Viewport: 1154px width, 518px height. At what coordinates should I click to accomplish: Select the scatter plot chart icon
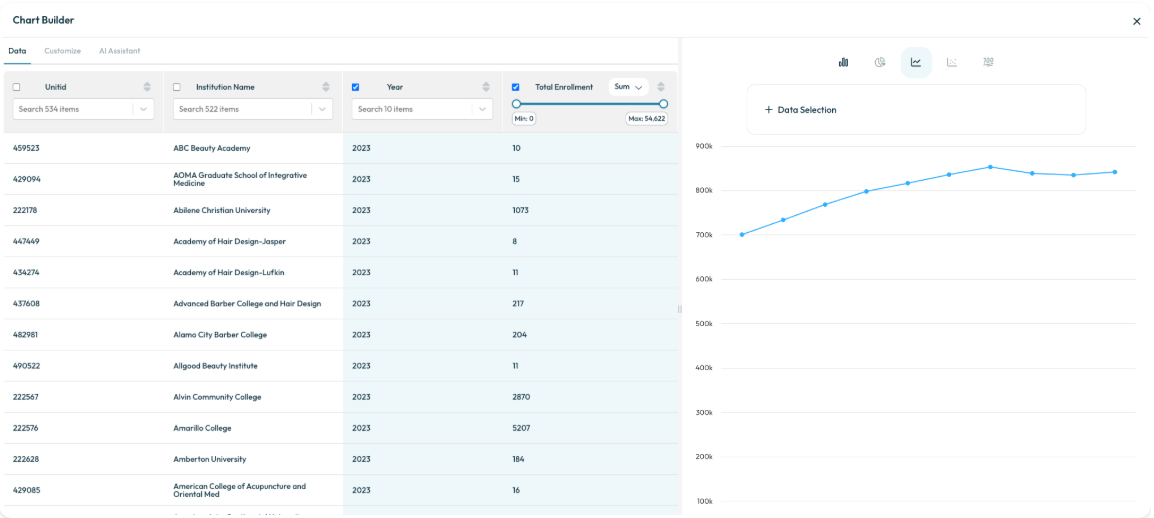(x=952, y=62)
